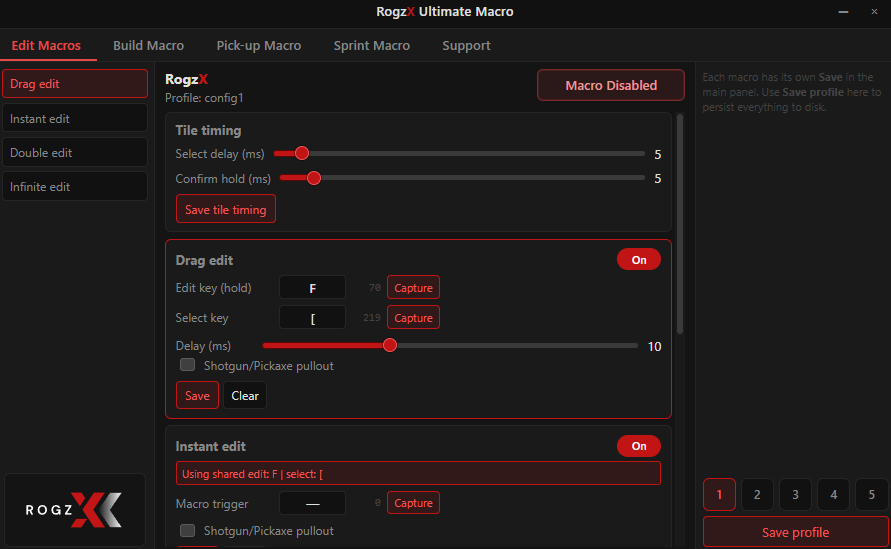891x549 pixels.
Task: Click the Tile timing heading
Action: [x=209, y=130]
